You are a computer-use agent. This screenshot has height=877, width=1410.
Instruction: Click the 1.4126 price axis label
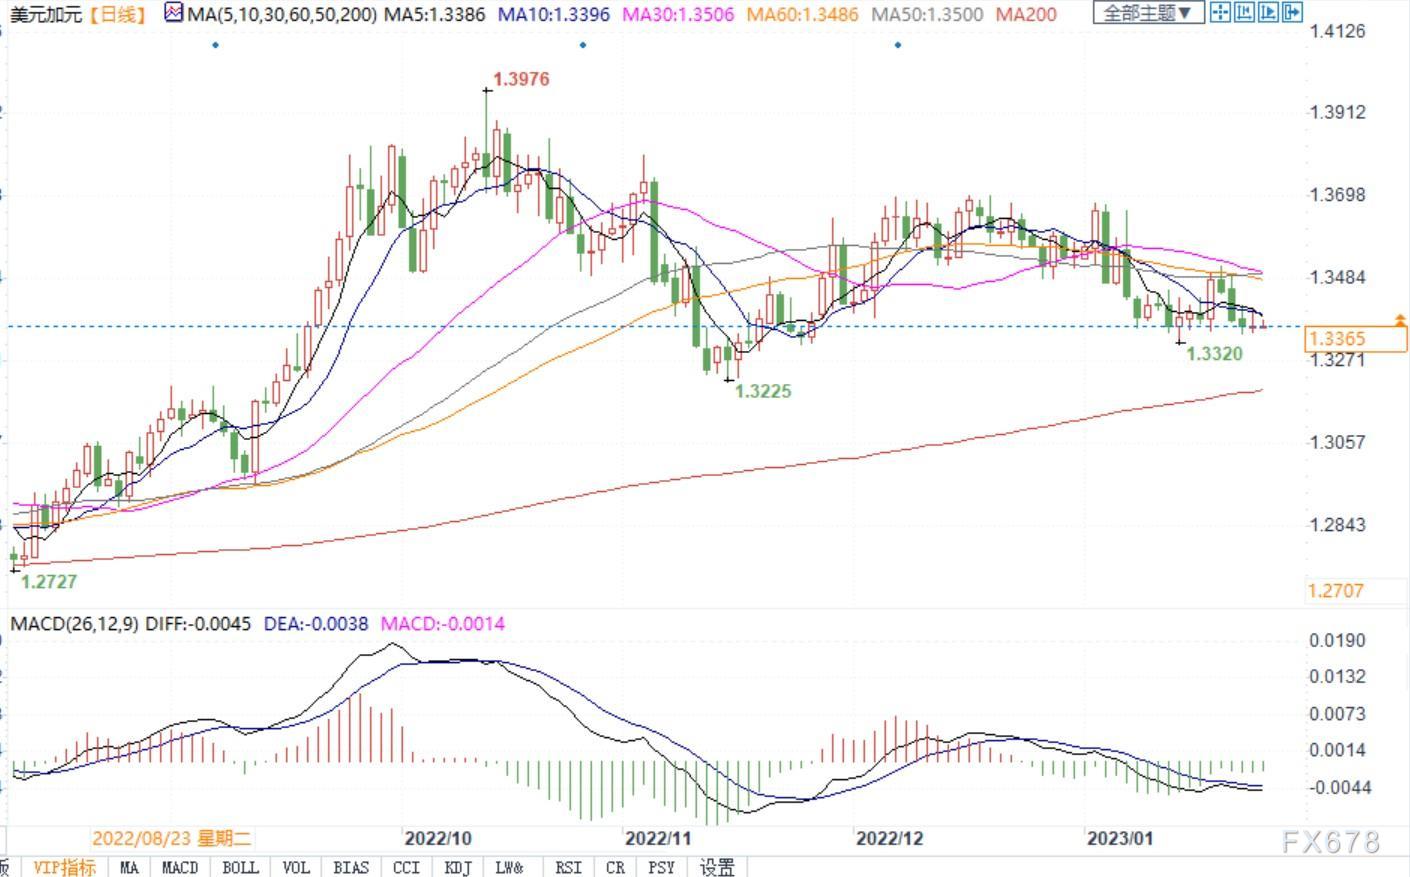tap(1338, 31)
